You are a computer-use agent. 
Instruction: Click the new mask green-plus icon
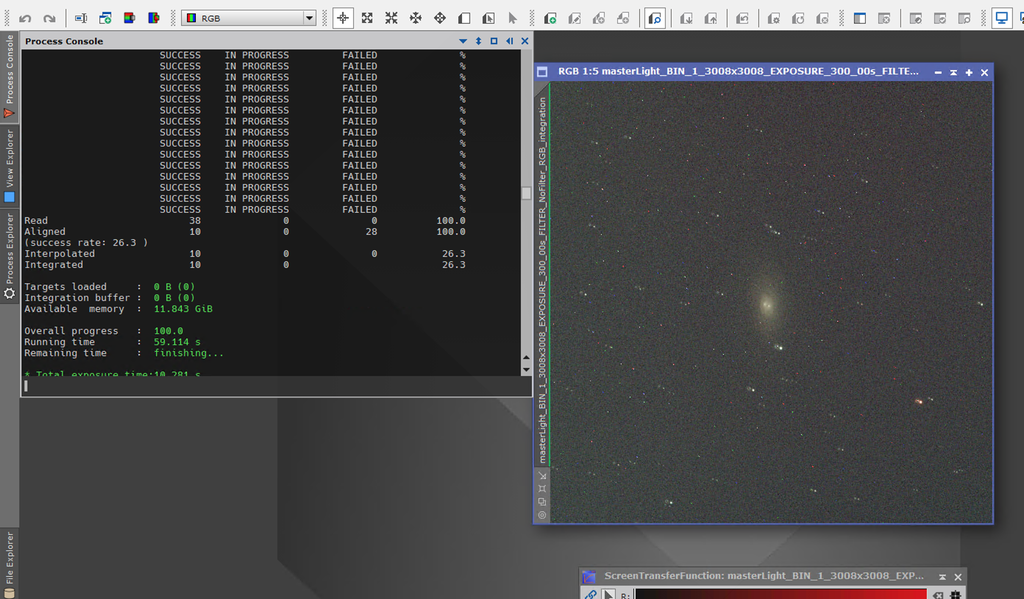550,18
